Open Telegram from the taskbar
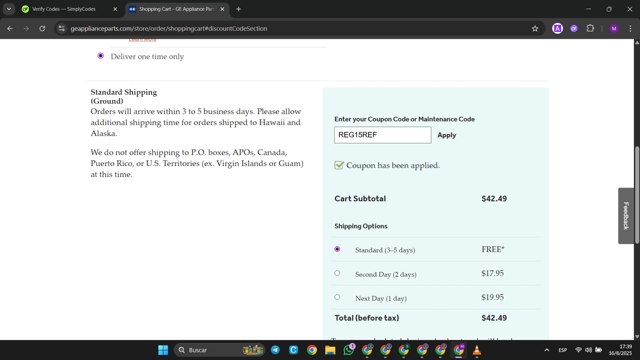Viewport: 640px width, 360px height. pyautogui.click(x=276, y=350)
